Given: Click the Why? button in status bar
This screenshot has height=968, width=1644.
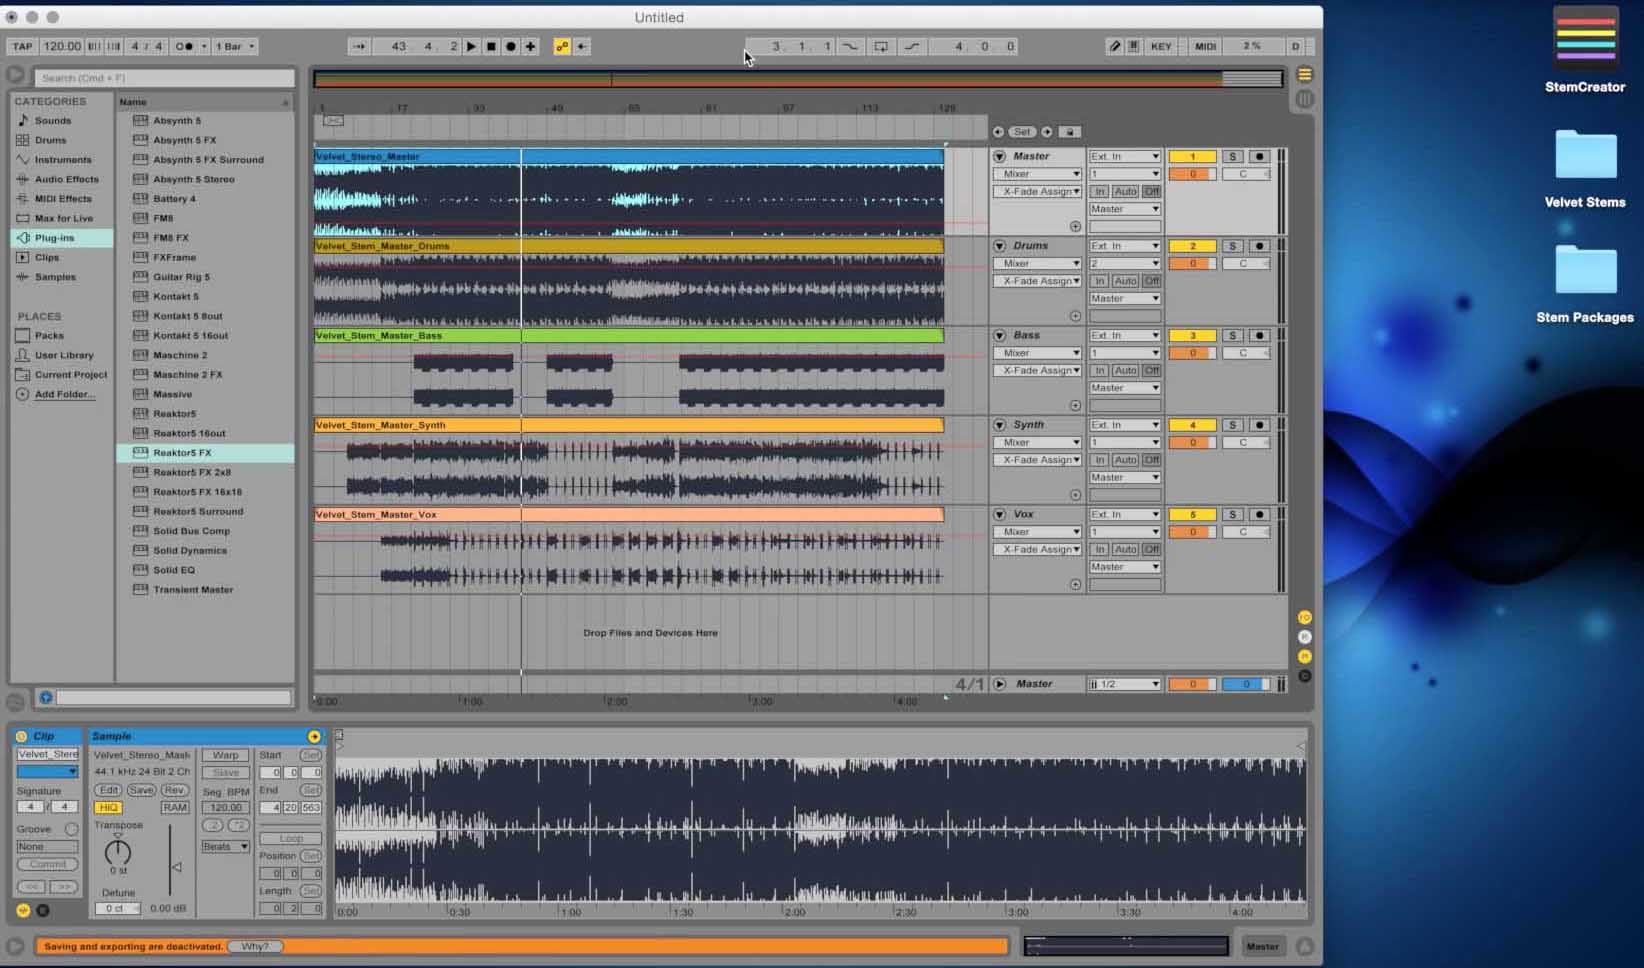Looking at the screenshot, I should point(255,946).
